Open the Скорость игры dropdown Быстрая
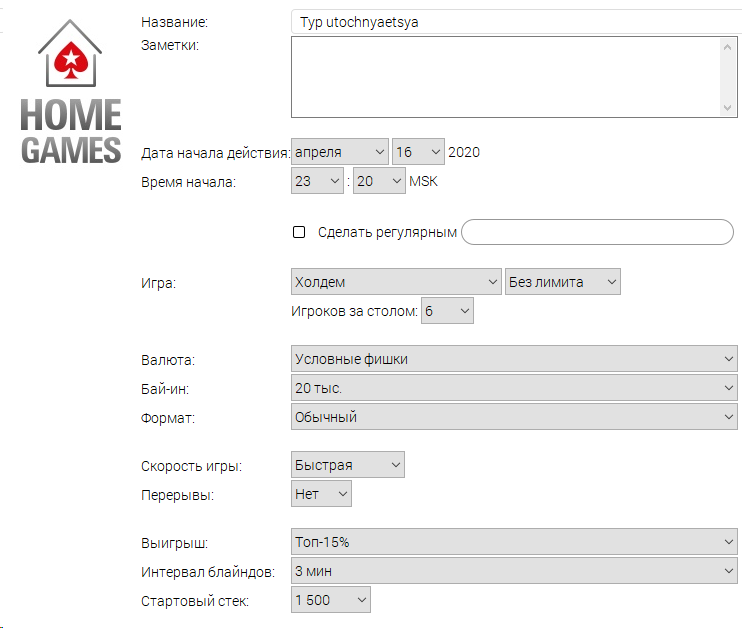This screenshot has height=628, width=742. click(x=348, y=465)
